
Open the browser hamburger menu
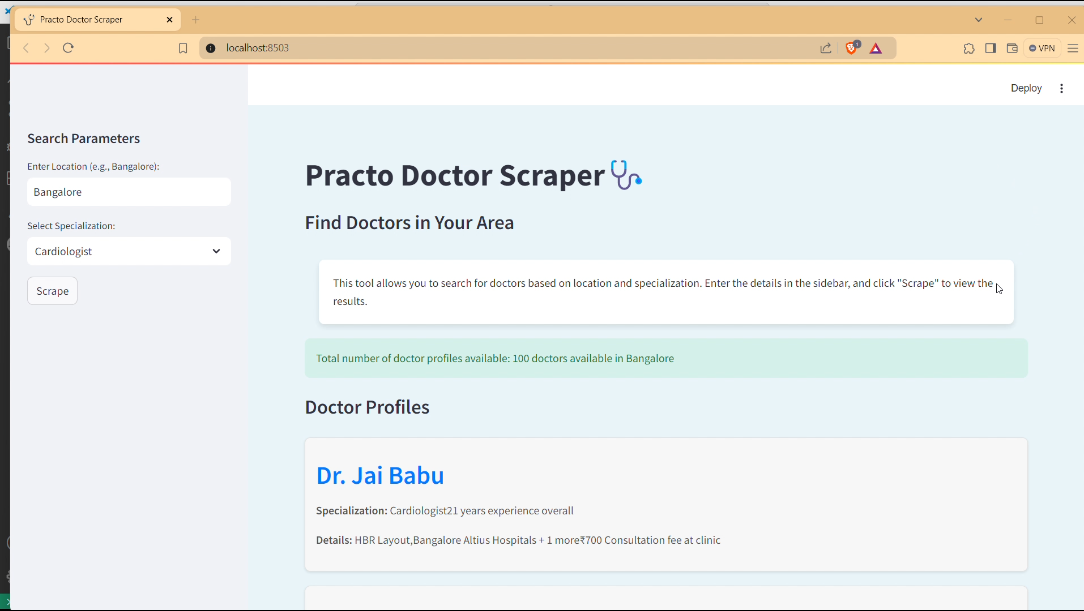coord(1073,48)
